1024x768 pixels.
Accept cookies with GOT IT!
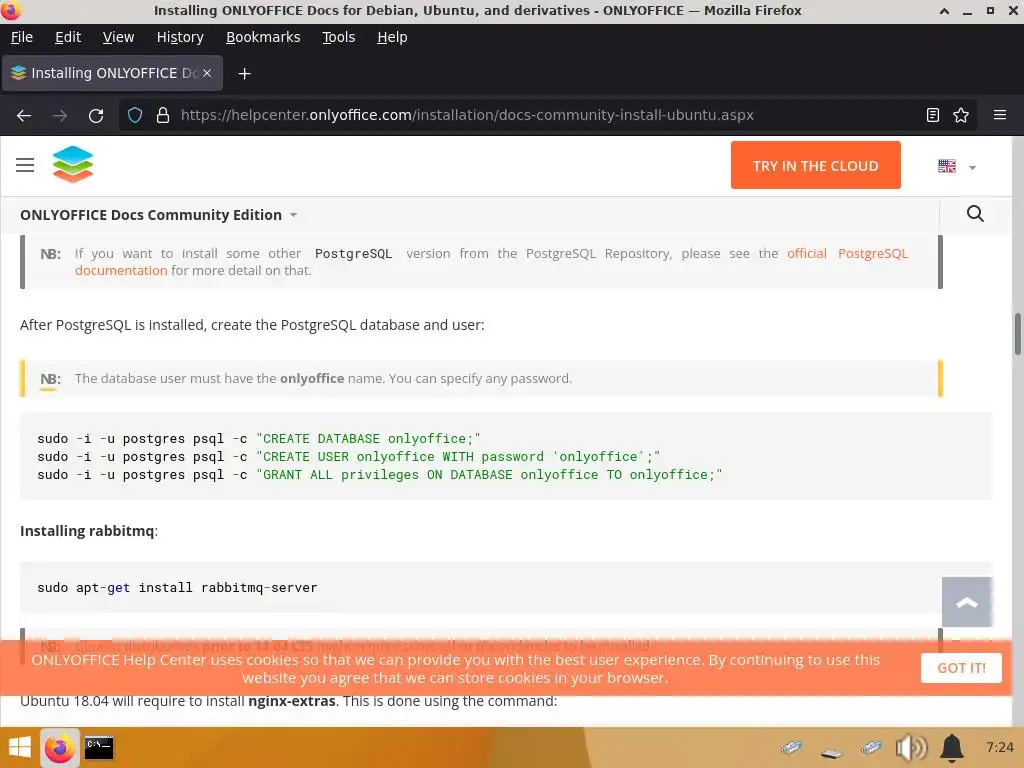tap(961, 668)
